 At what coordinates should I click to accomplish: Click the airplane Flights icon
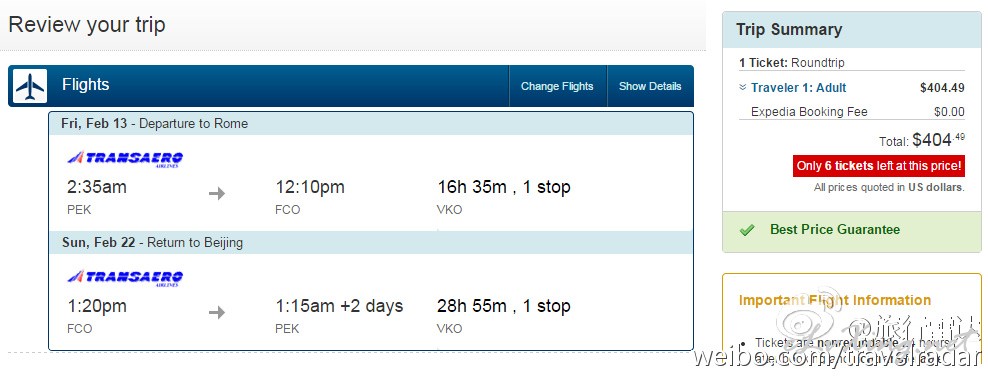click(x=30, y=86)
